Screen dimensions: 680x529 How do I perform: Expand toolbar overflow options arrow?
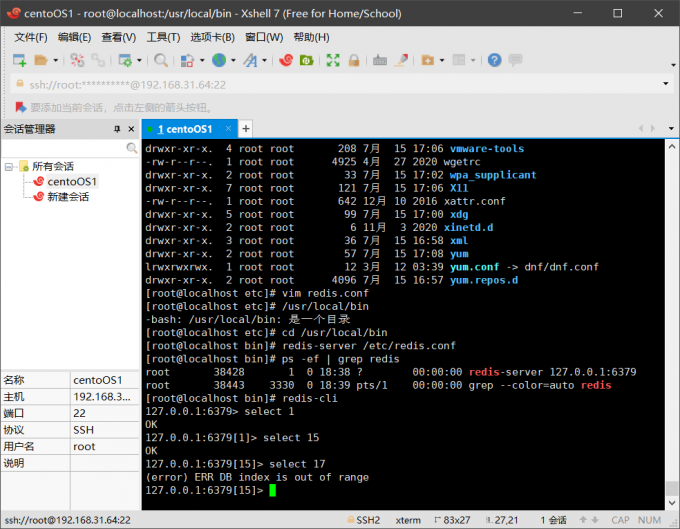(673, 65)
